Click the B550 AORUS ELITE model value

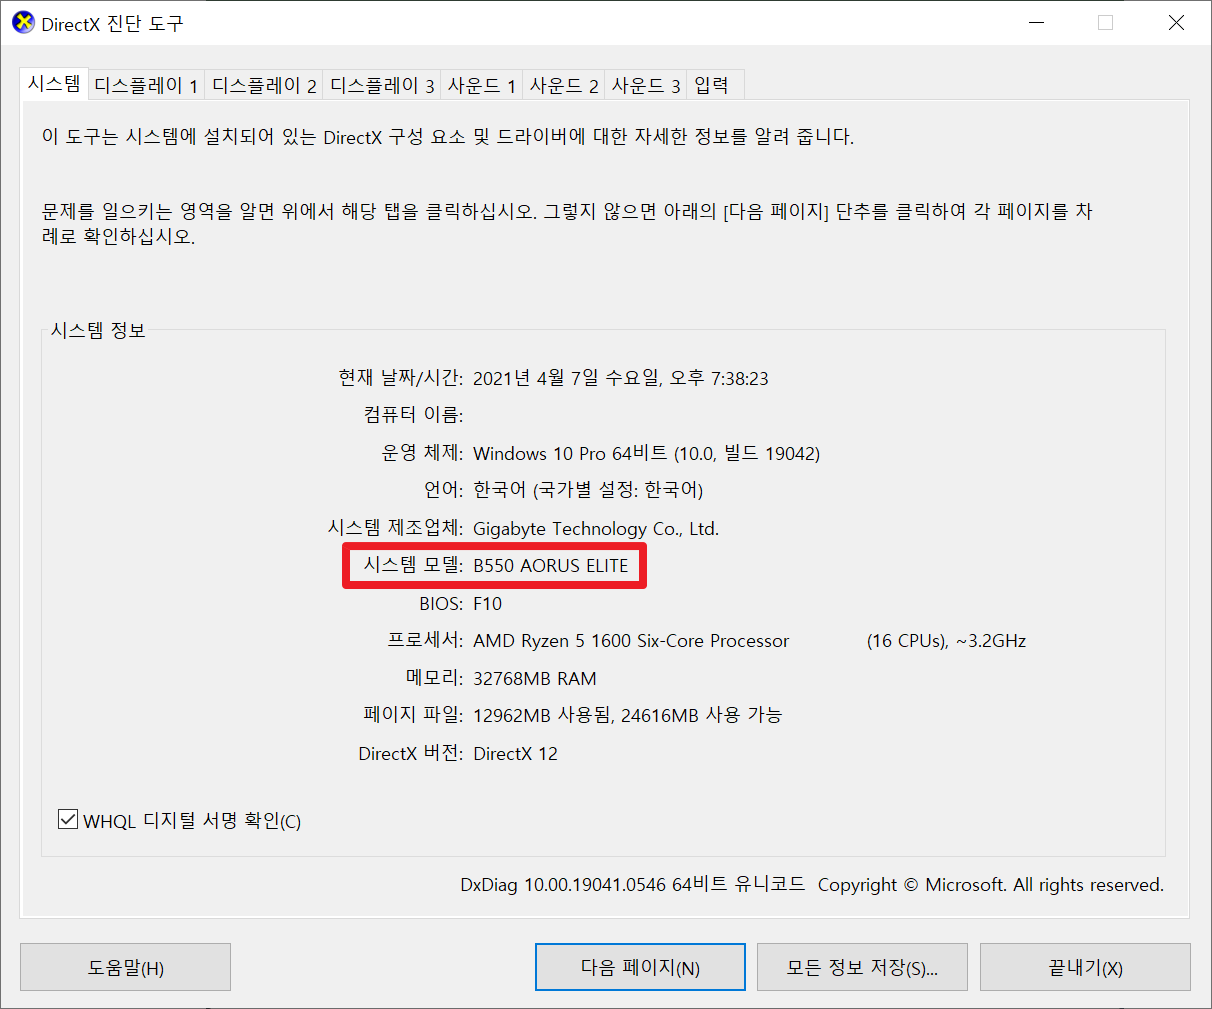551,565
